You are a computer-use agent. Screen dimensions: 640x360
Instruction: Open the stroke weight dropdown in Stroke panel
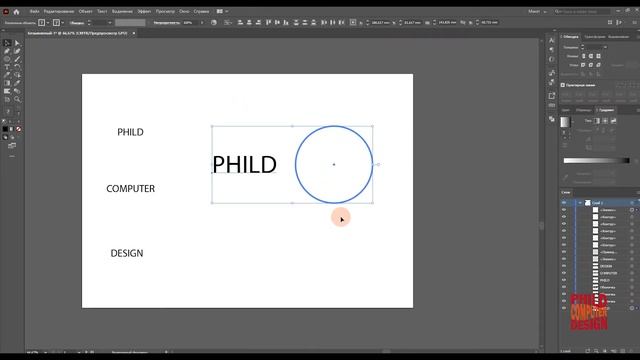coord(605,47)
